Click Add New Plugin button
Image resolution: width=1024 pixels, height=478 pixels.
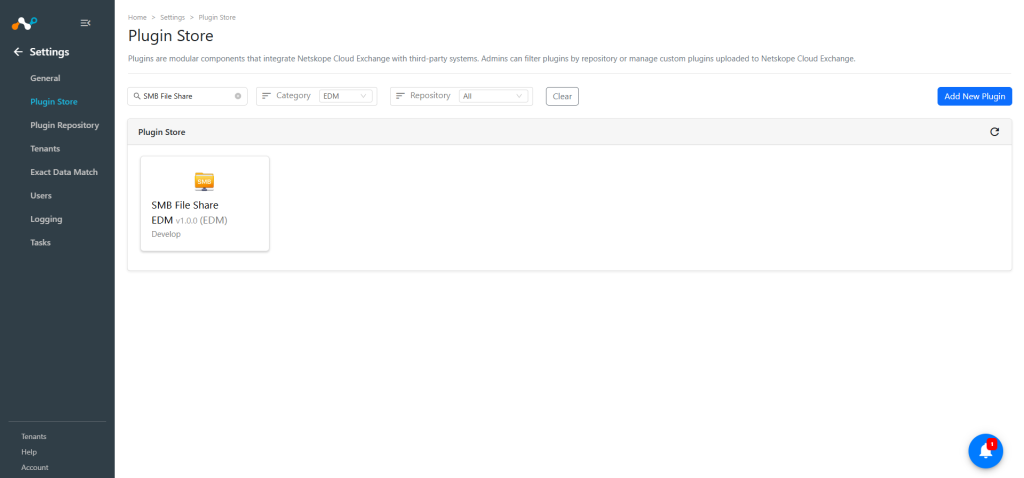coord(974,96)
